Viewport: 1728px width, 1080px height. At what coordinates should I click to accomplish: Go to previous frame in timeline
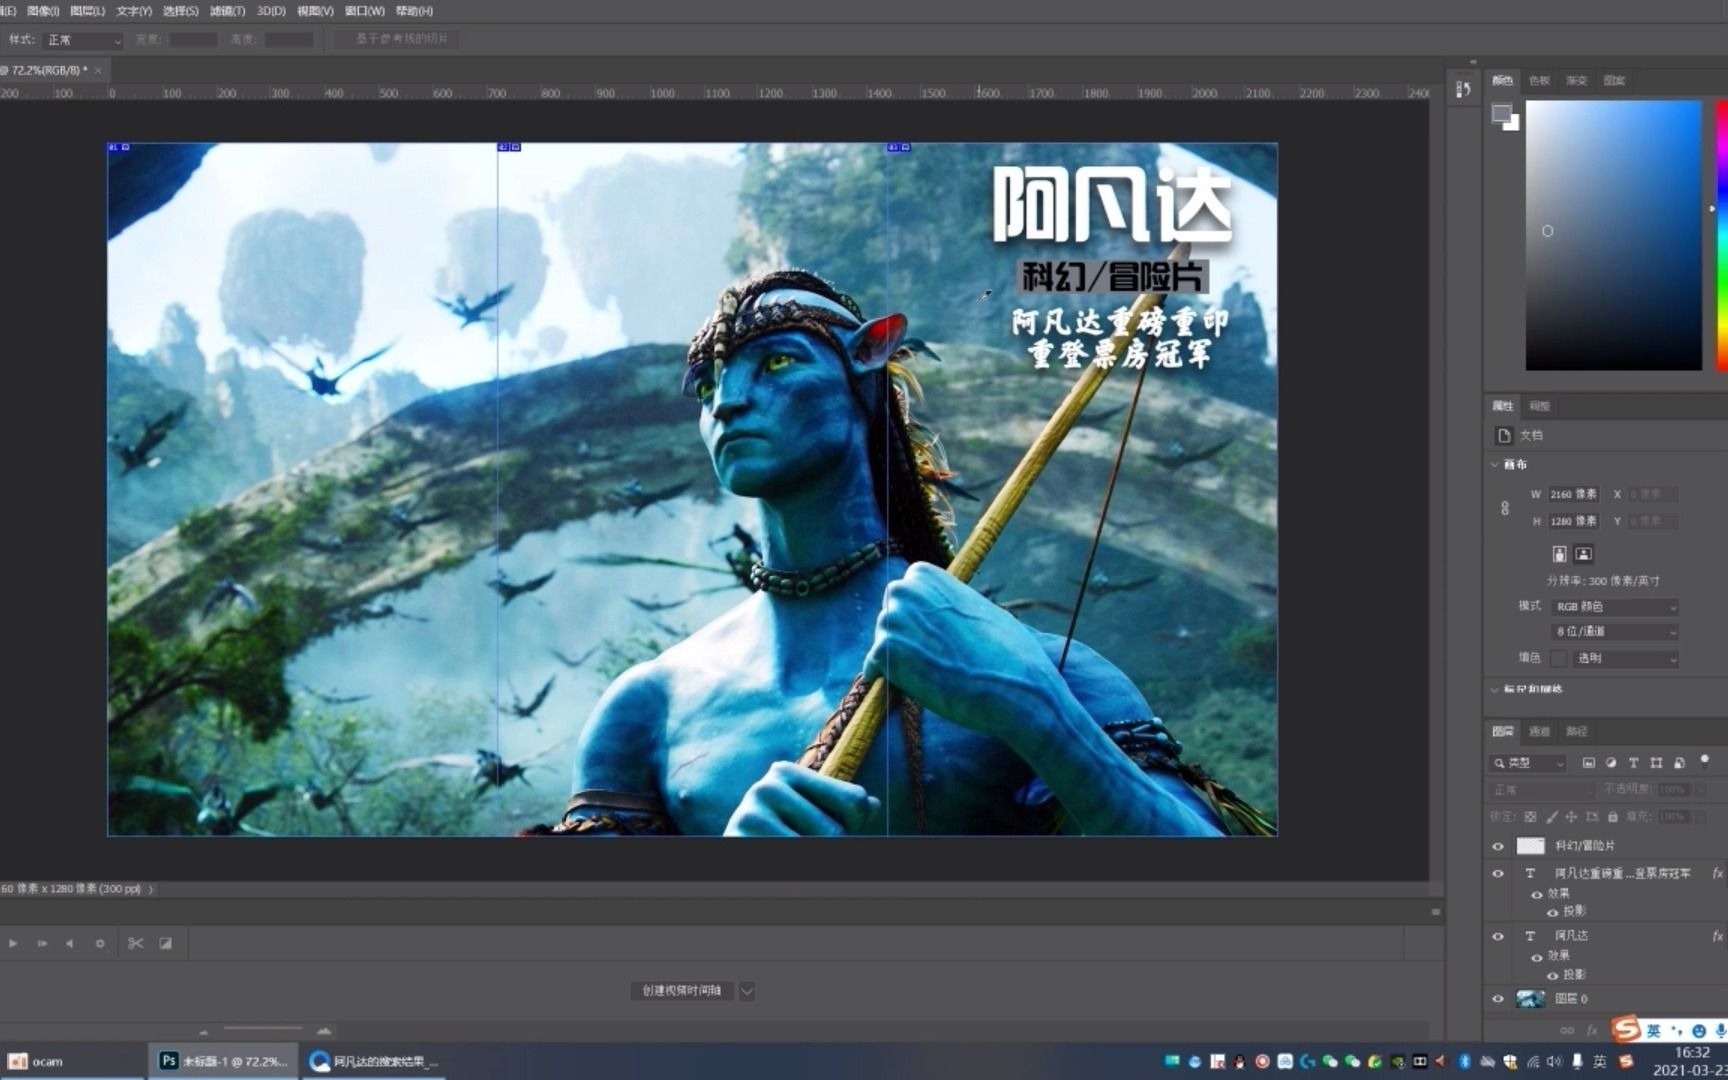click(x=69, y=943)
